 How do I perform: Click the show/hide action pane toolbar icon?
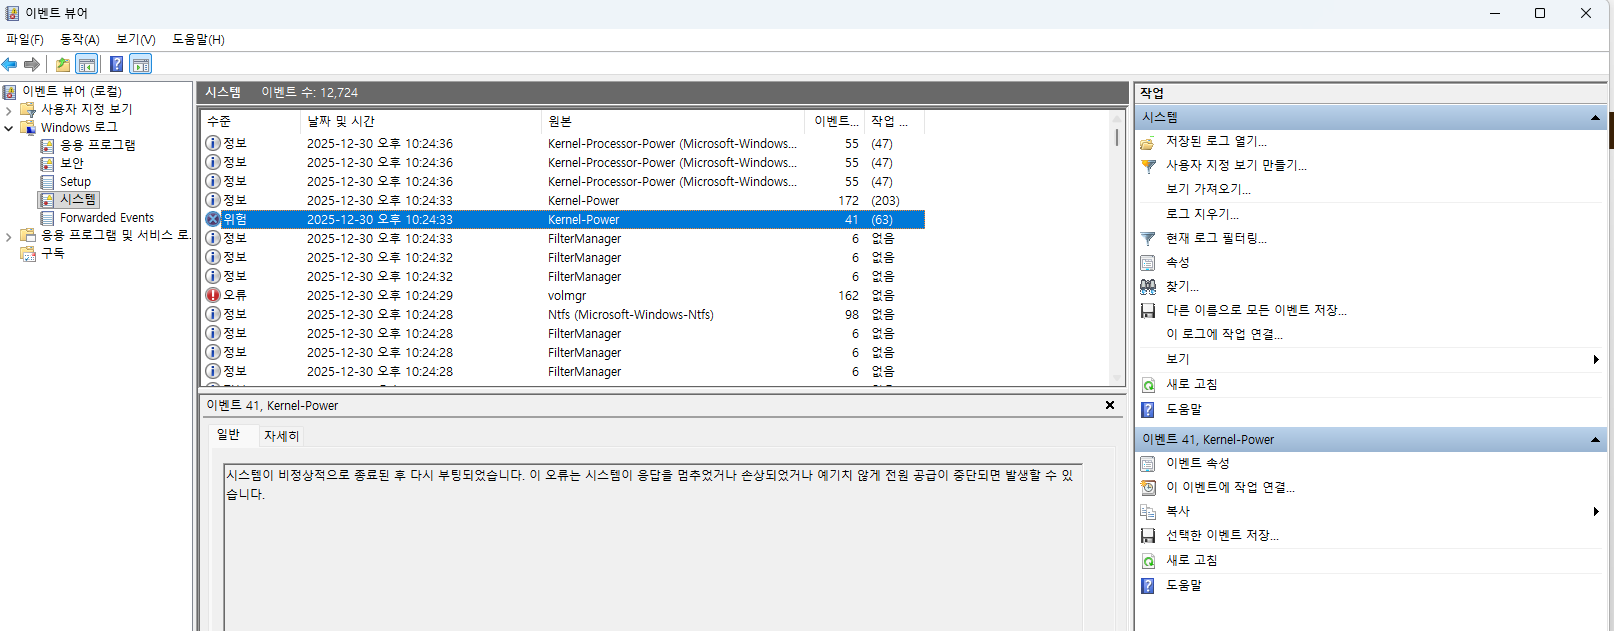click(141, 65)
